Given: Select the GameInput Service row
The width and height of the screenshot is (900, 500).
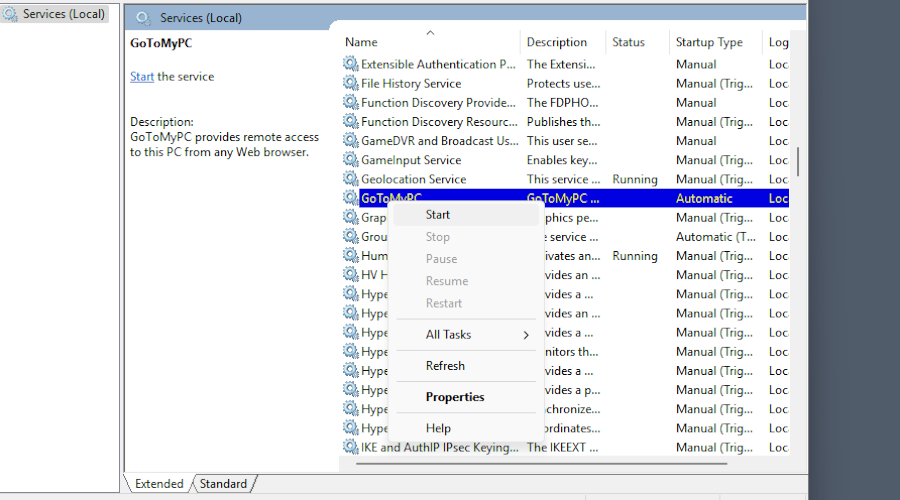Looking at the screenshot, I should 565,160.
